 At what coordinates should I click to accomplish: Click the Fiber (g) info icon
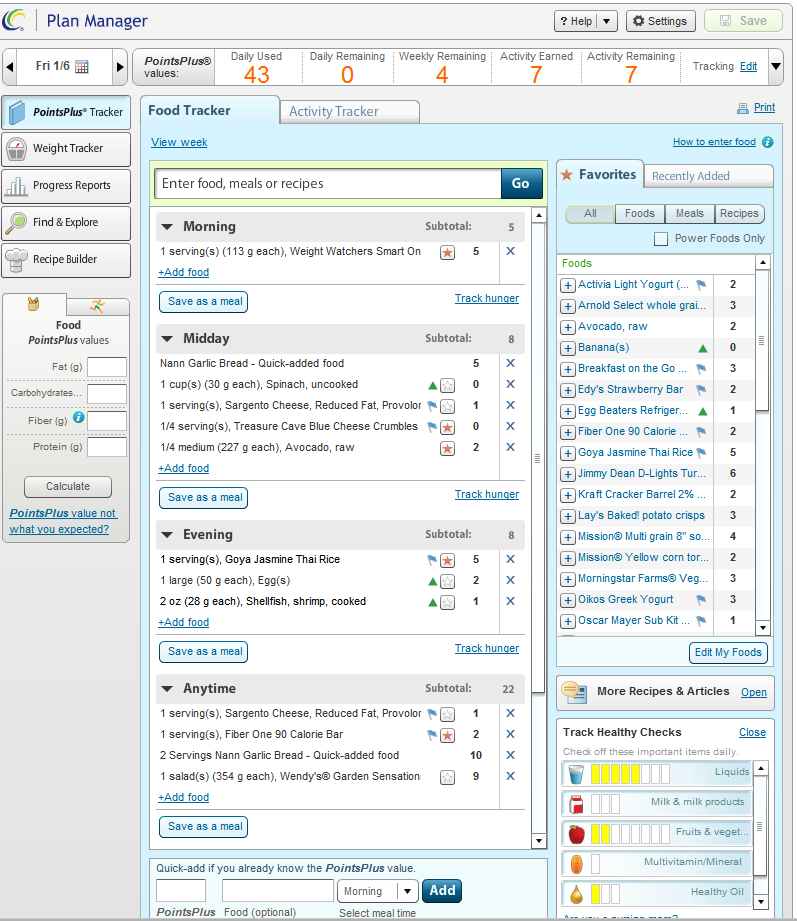coord(79,418)
